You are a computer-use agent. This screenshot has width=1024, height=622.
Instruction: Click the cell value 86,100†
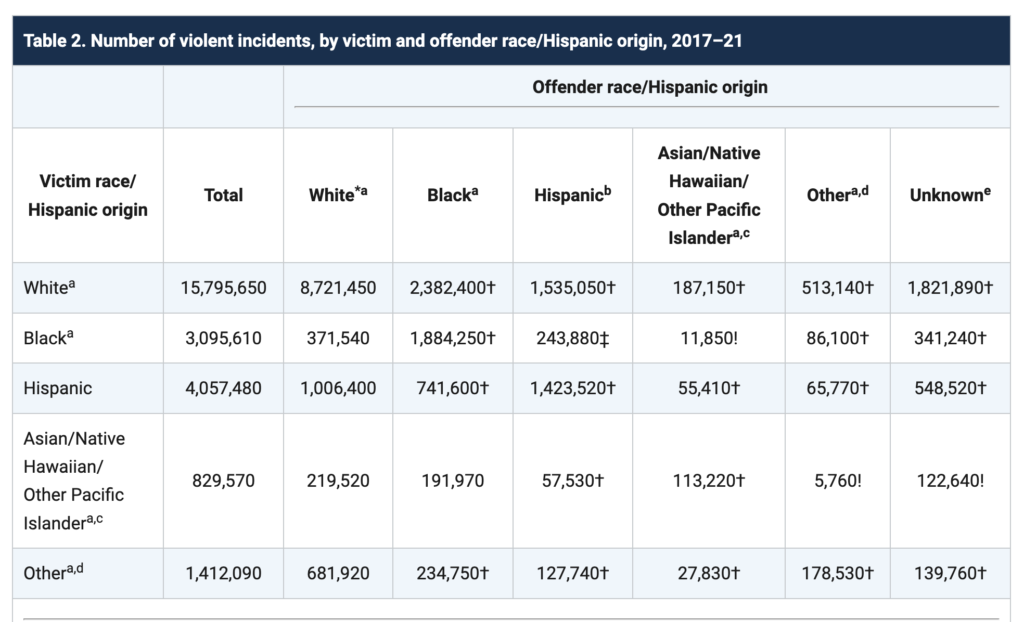[x=837, y=338]
